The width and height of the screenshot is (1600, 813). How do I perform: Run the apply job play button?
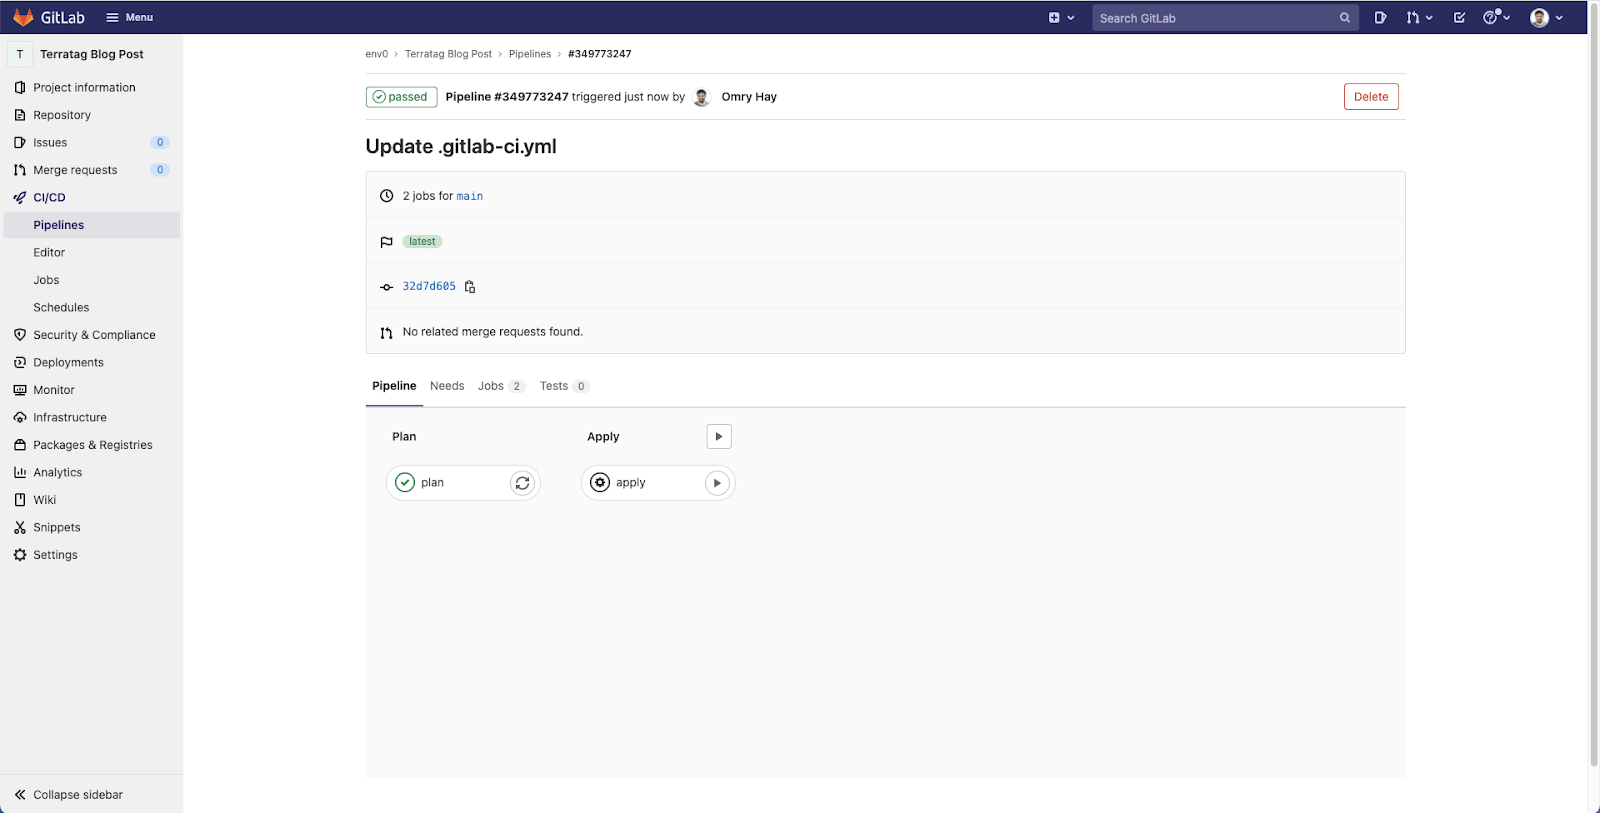coord(717,483)
